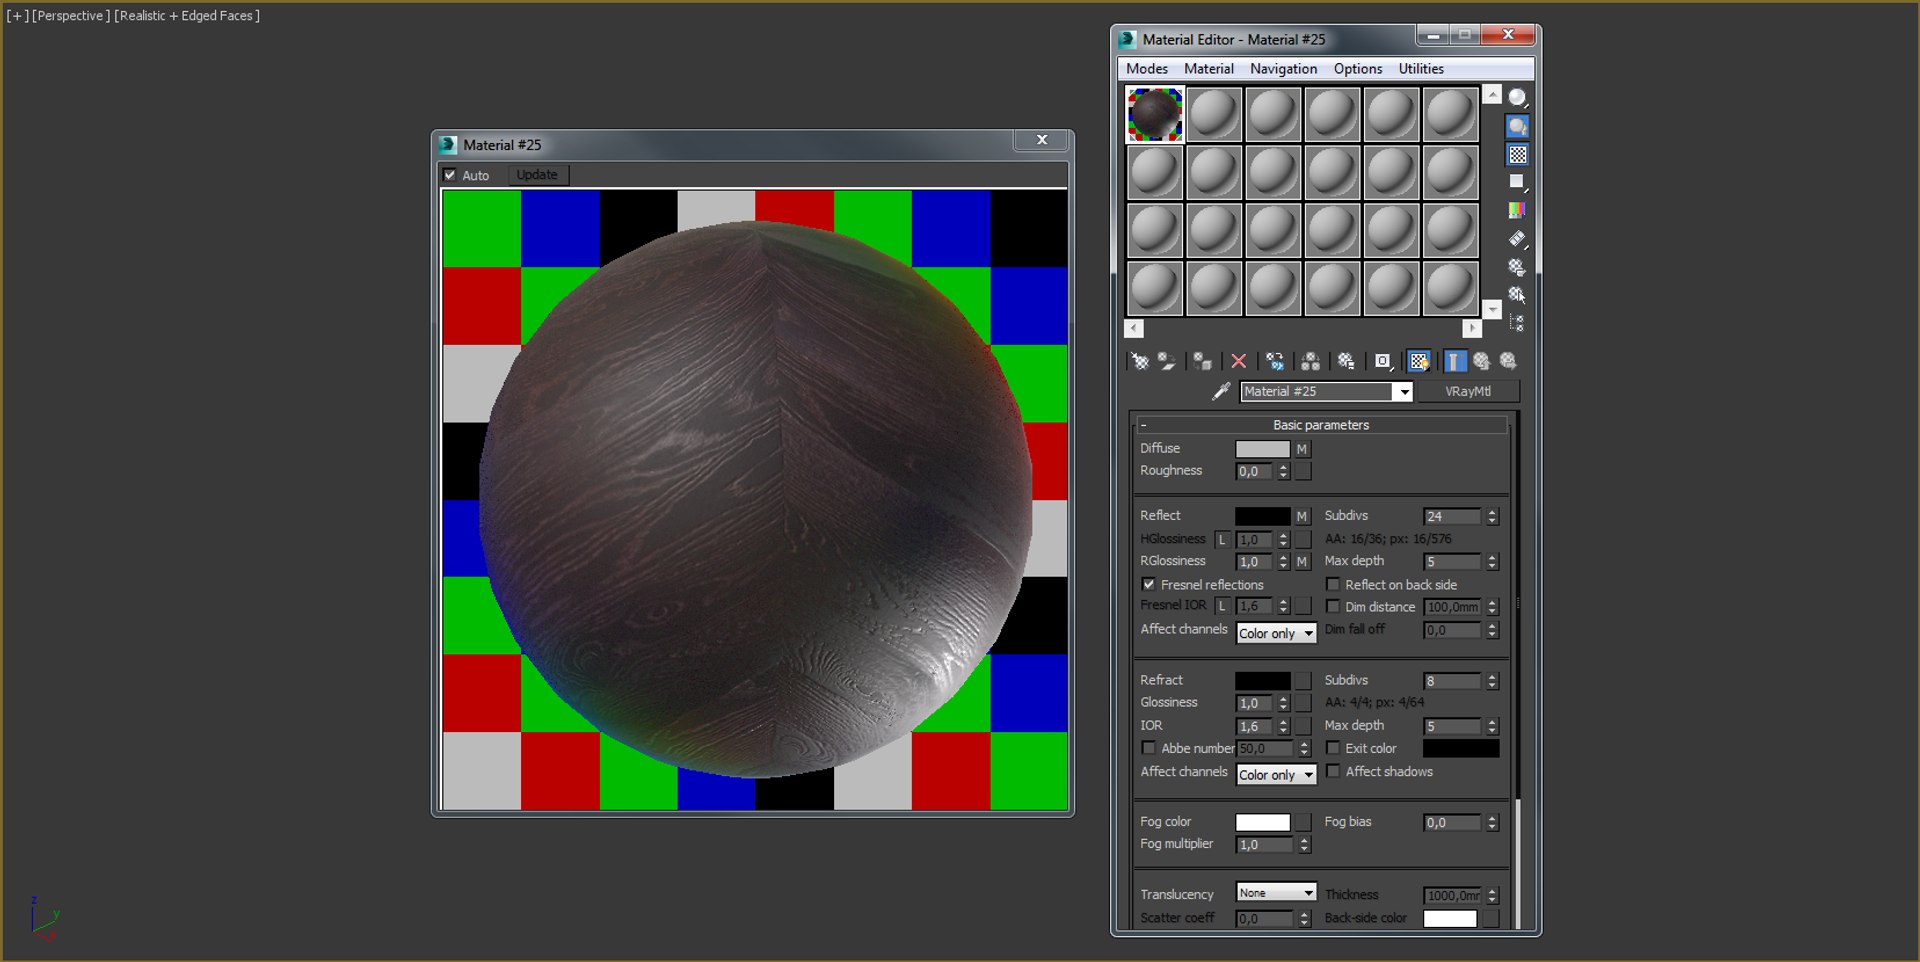Click the Put to Library icon

(x=1346, y=362)
